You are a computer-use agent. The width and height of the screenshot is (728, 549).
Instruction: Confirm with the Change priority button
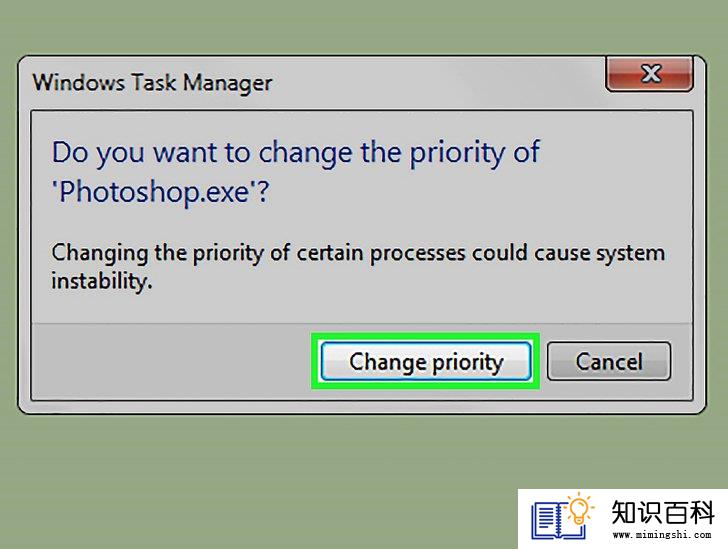tap(426, 361)
